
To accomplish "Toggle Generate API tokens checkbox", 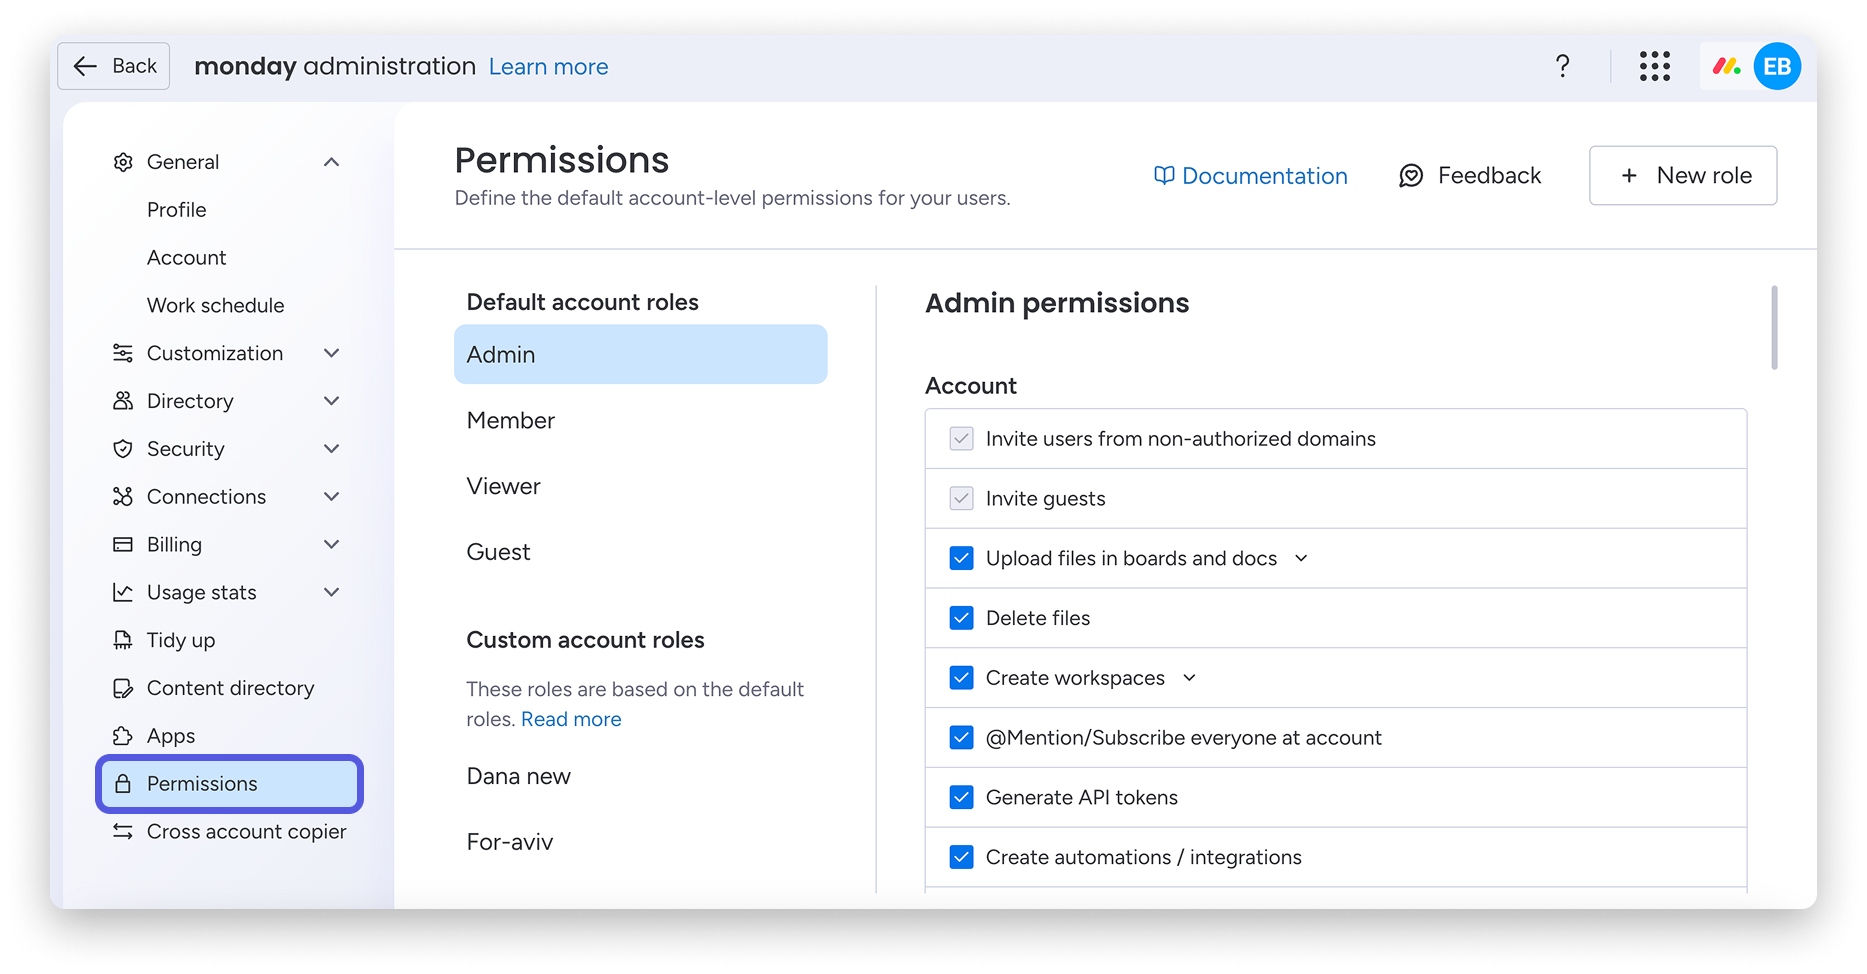I will 961,797.
